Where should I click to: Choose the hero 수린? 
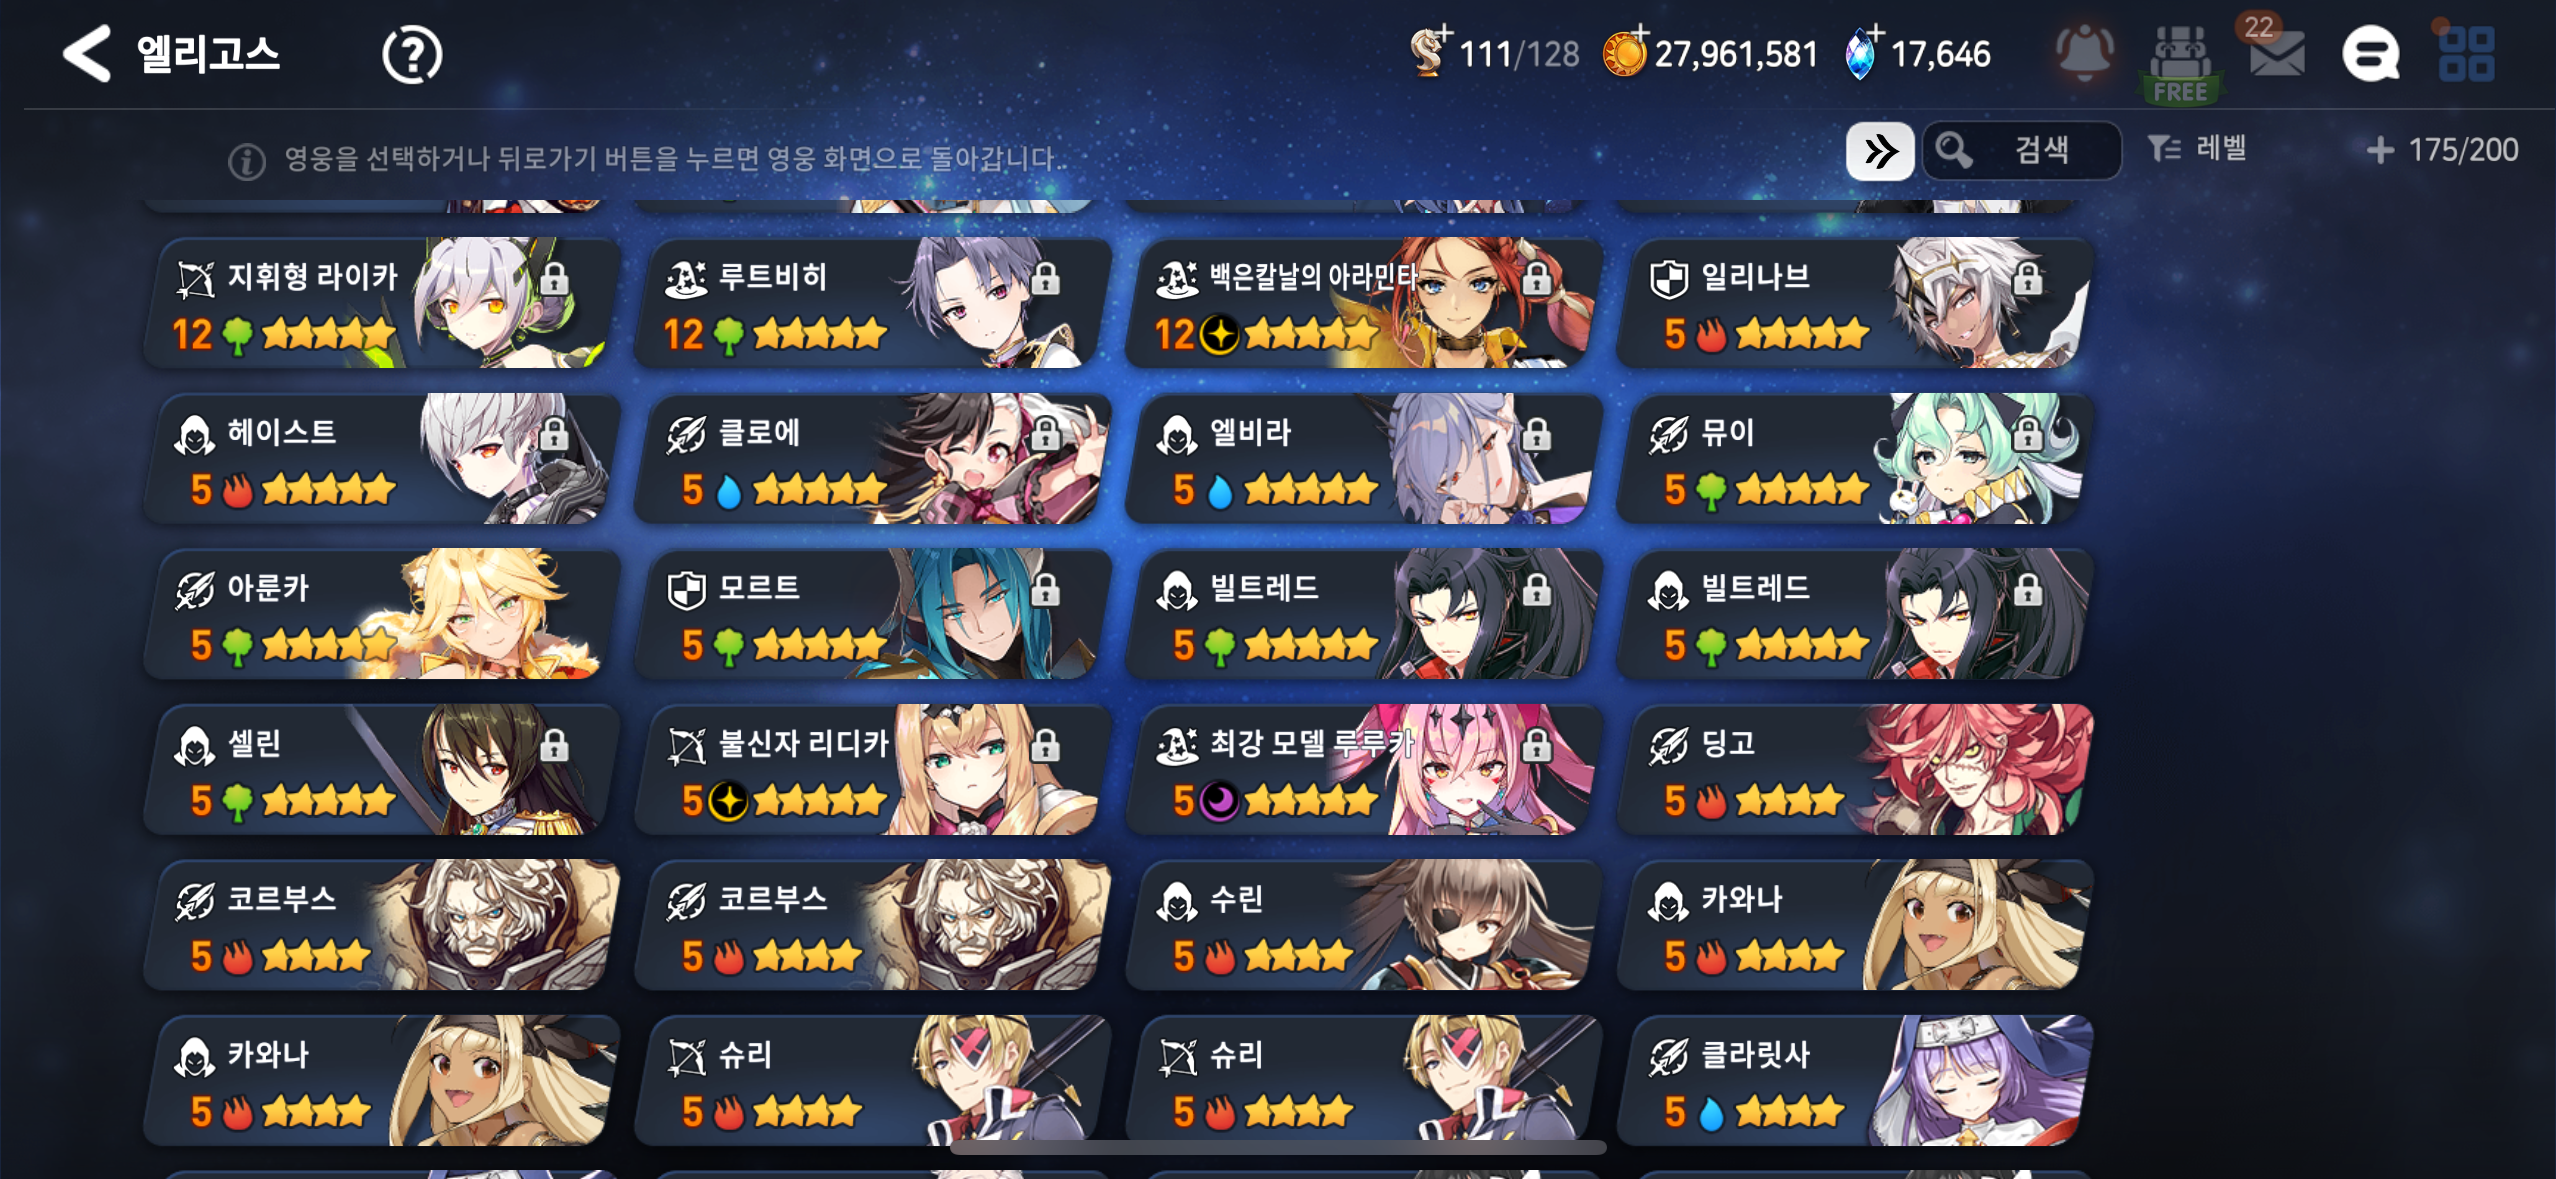coord(1364,924)
